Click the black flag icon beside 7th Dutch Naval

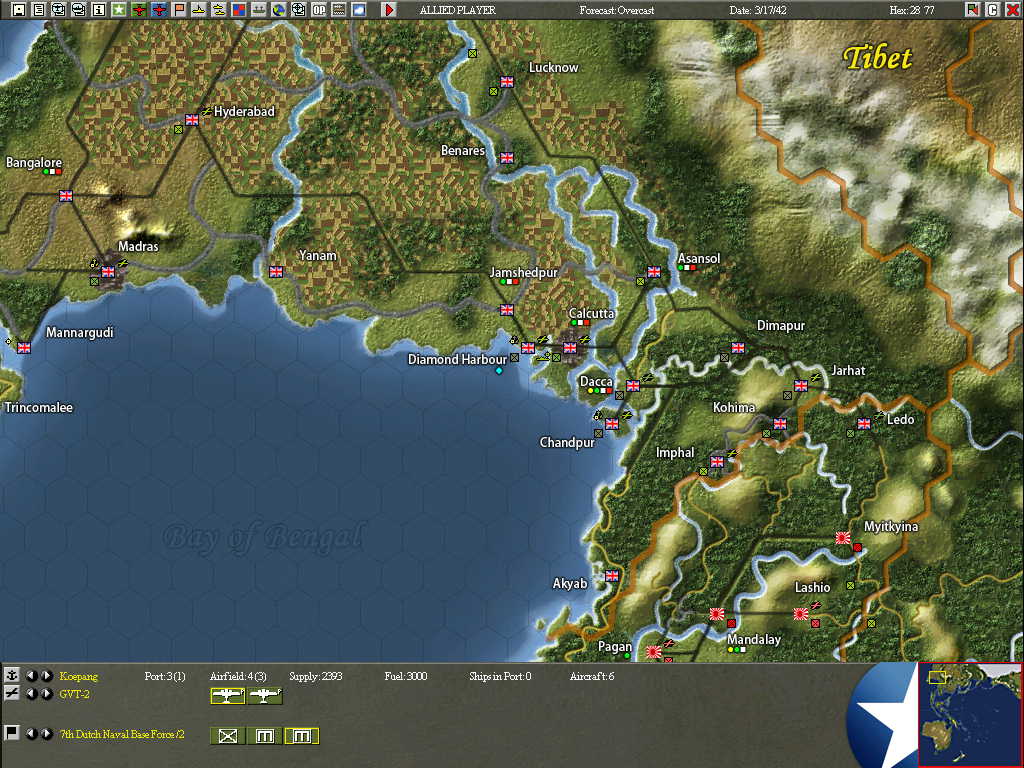(11, 733)
